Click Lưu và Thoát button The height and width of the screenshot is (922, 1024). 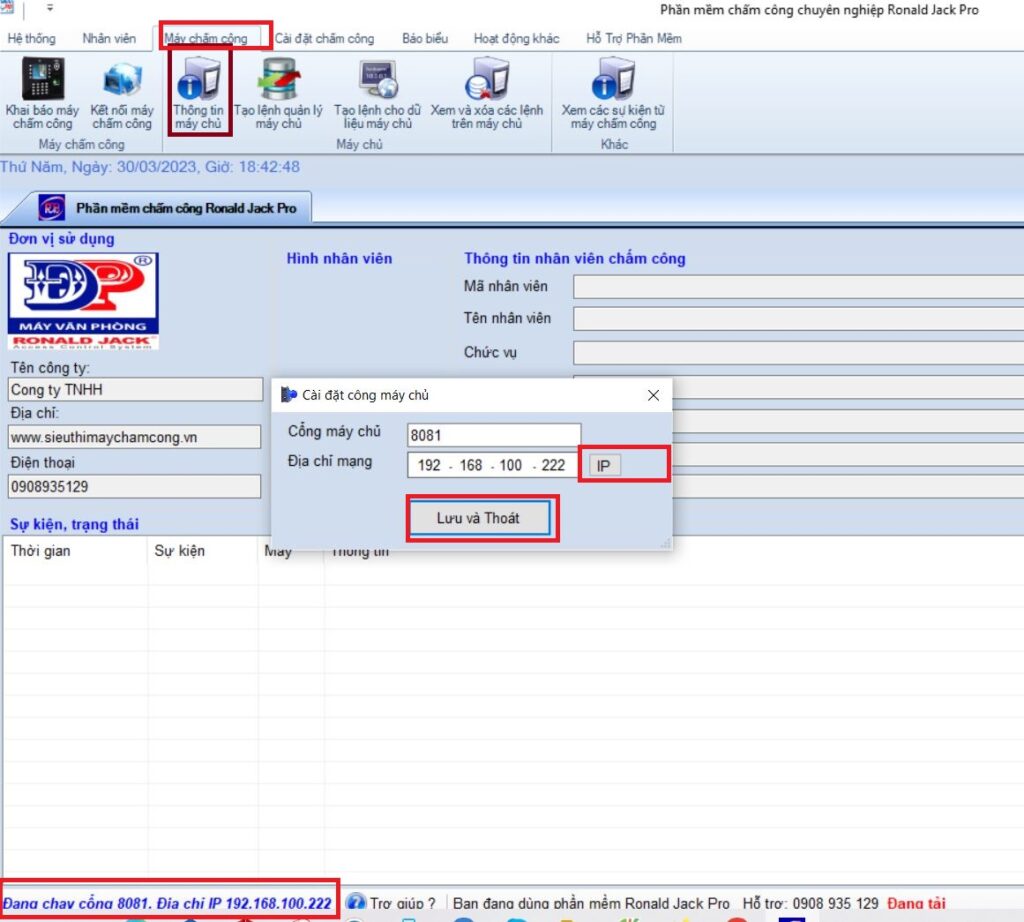[x=479, y=518]
